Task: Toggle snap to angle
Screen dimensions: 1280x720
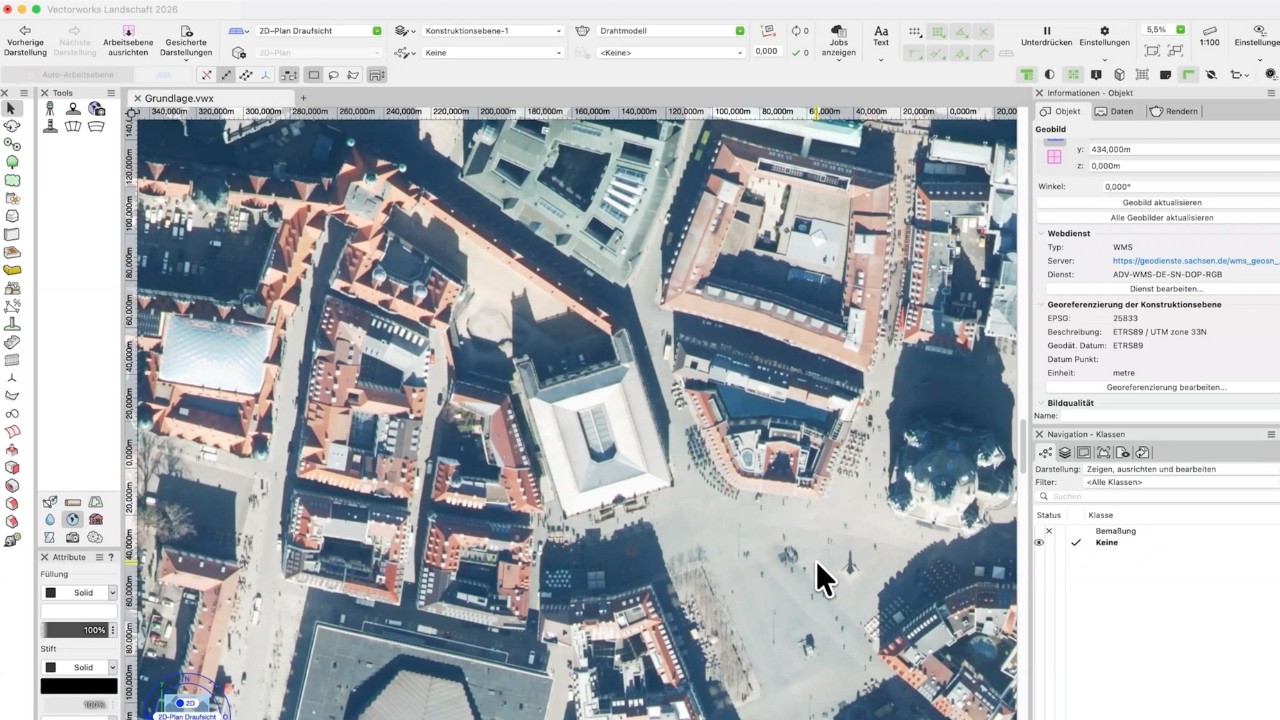Action: pos(960,31)
